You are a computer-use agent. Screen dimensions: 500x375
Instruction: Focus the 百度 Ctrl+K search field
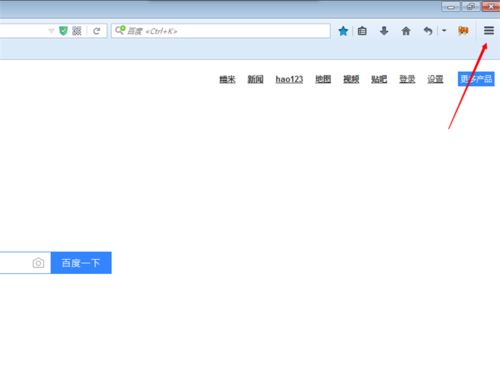221,31
